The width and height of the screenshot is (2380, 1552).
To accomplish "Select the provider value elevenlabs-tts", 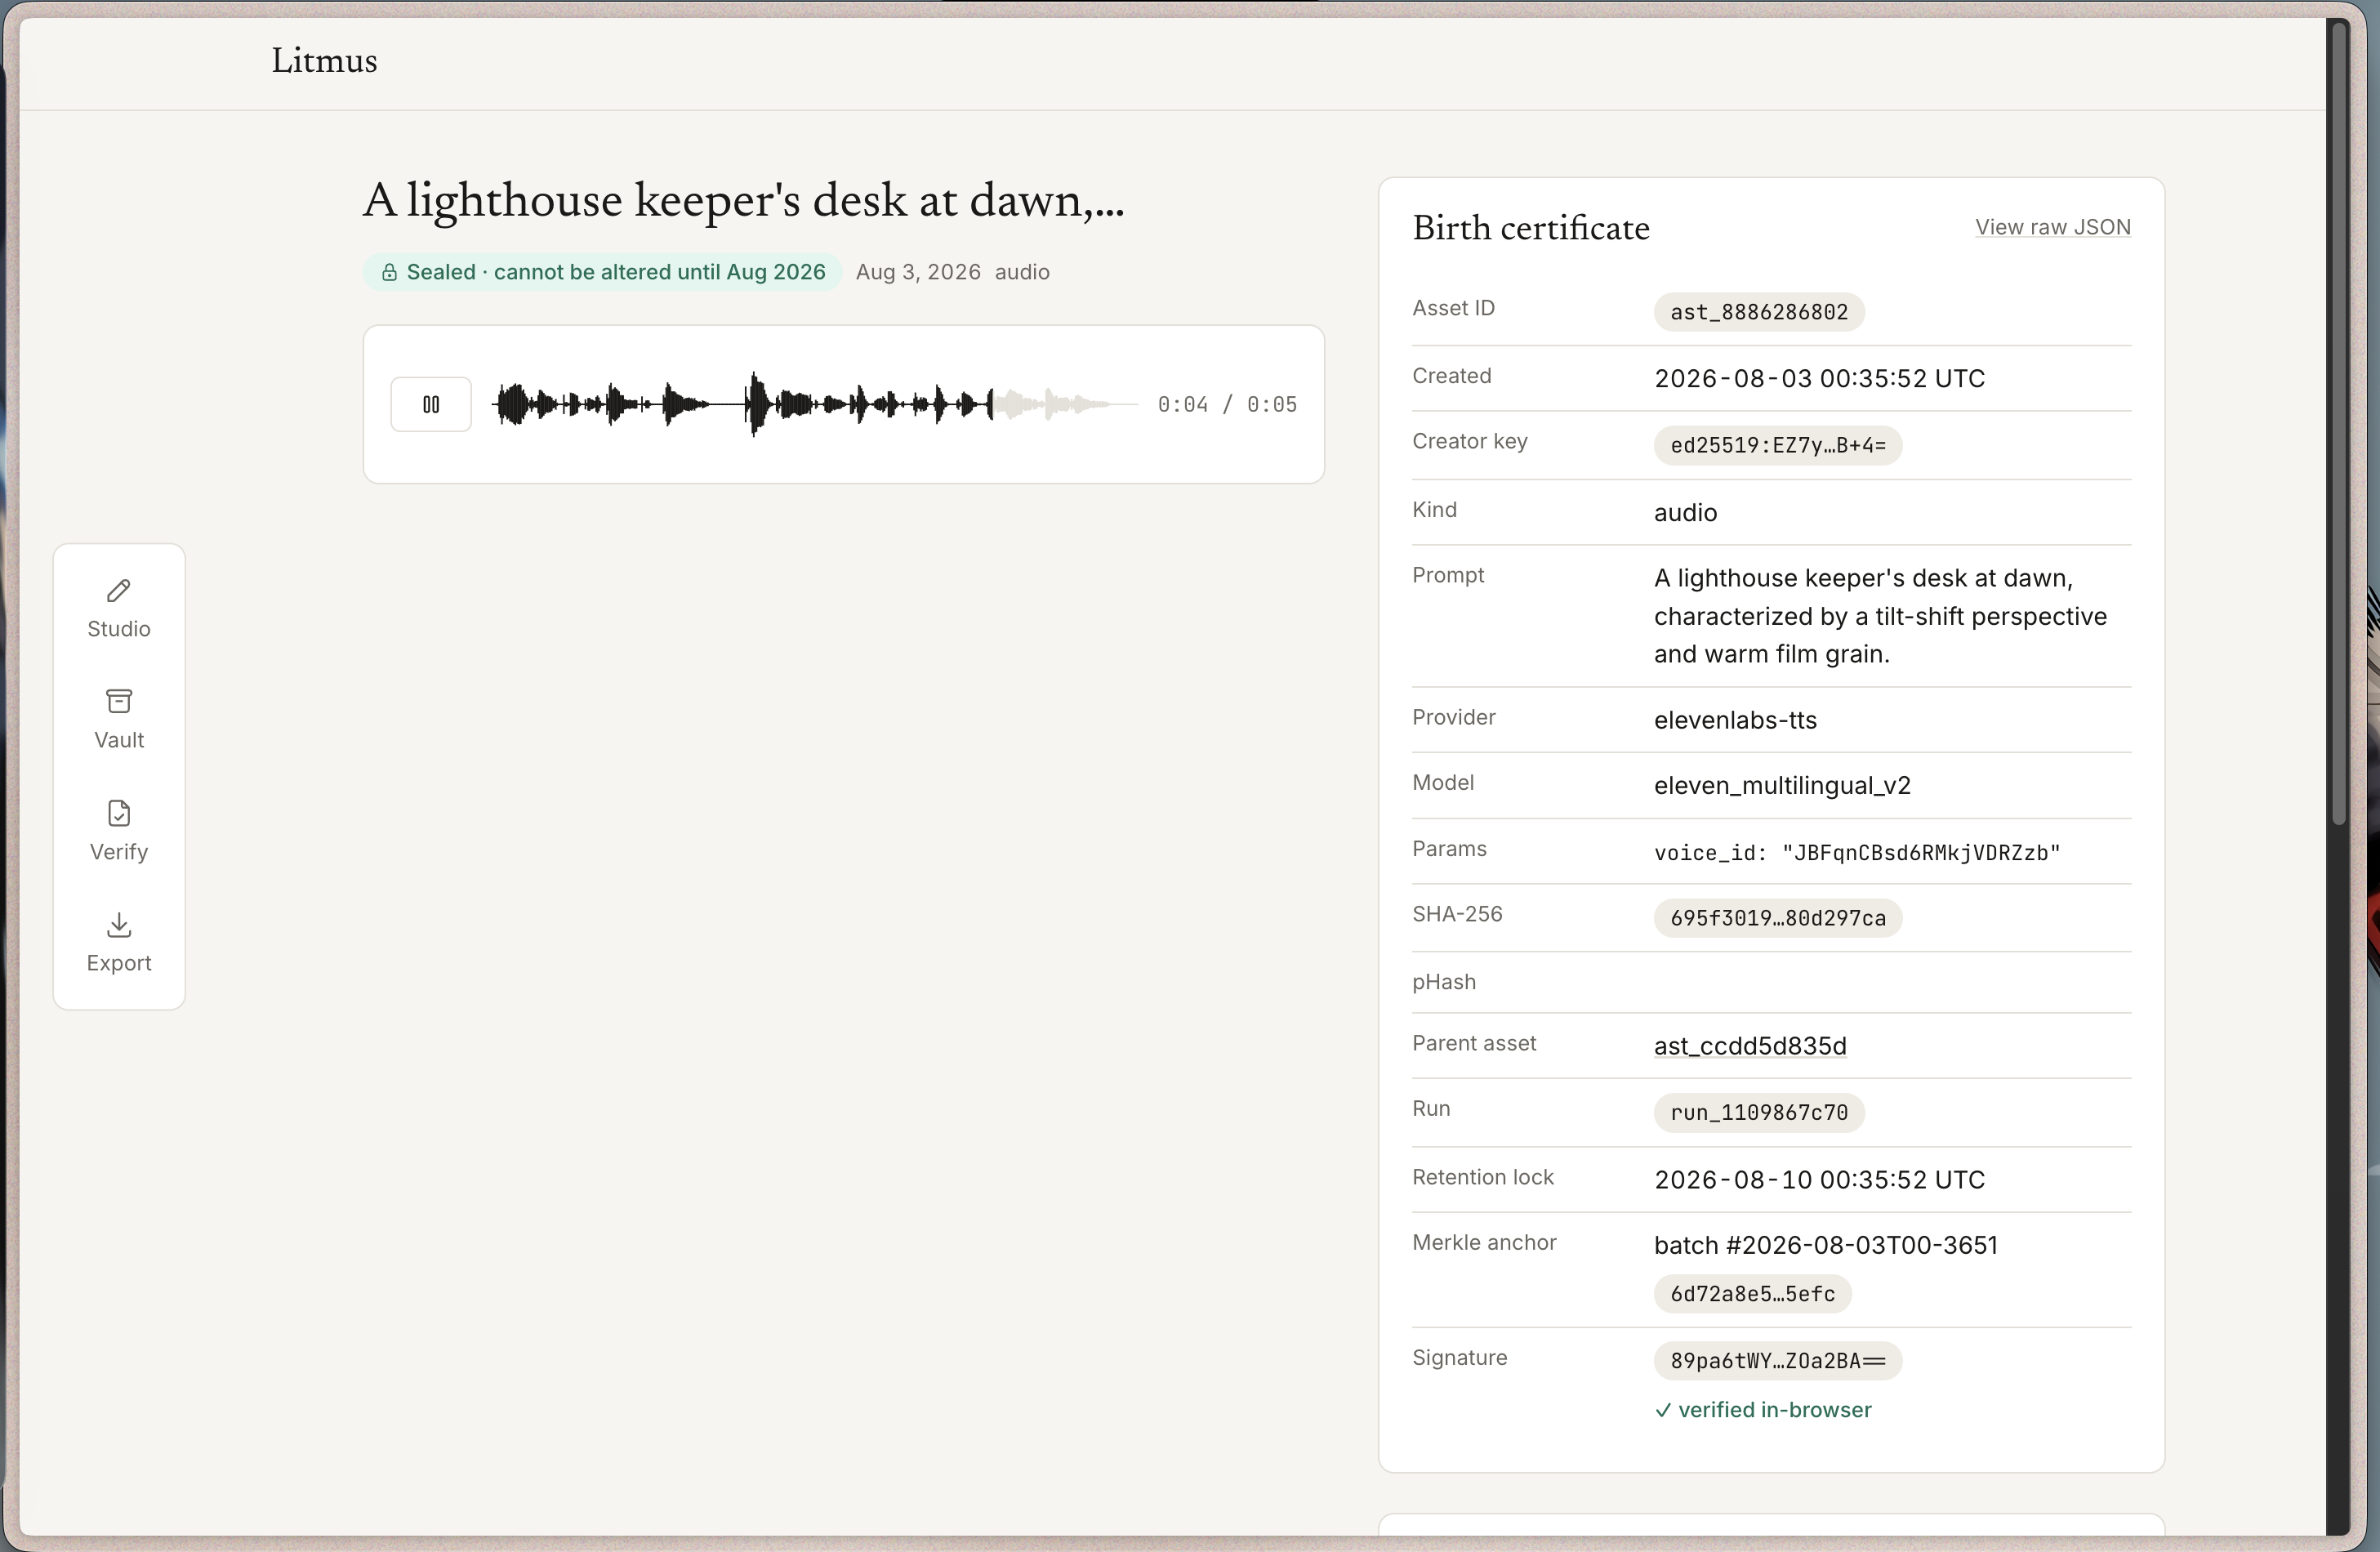I will [x=1735, y=720].
